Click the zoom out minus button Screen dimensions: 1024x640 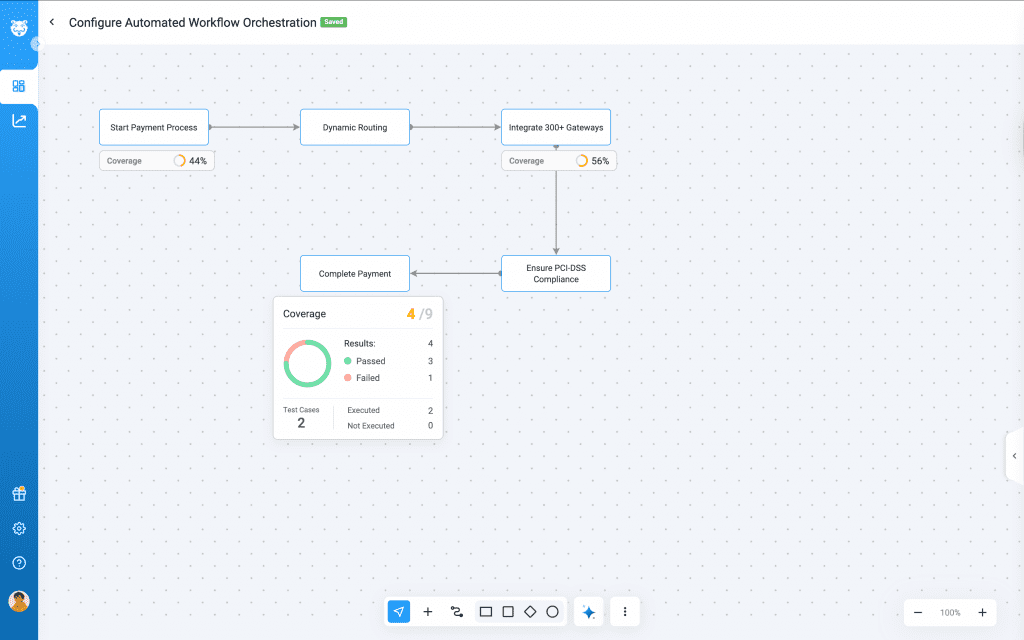[x=918, y=612]
